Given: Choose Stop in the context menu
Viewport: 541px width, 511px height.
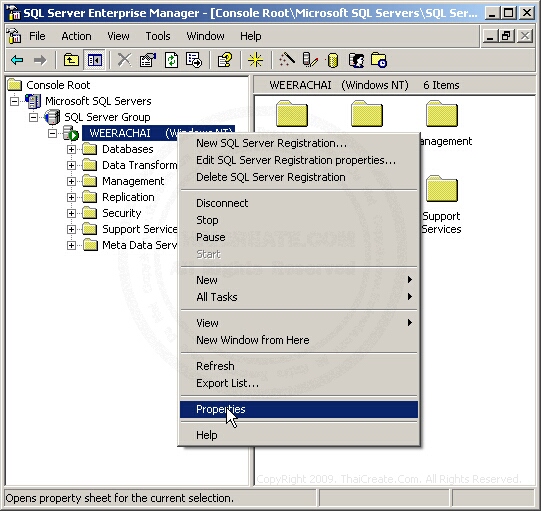Looking at the screenshot, I should 299,220.
